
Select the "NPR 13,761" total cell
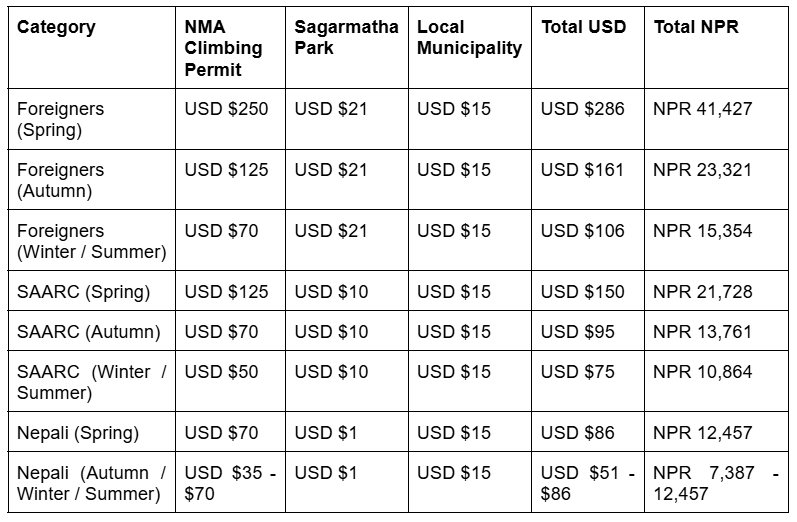(x=702, y=332)
